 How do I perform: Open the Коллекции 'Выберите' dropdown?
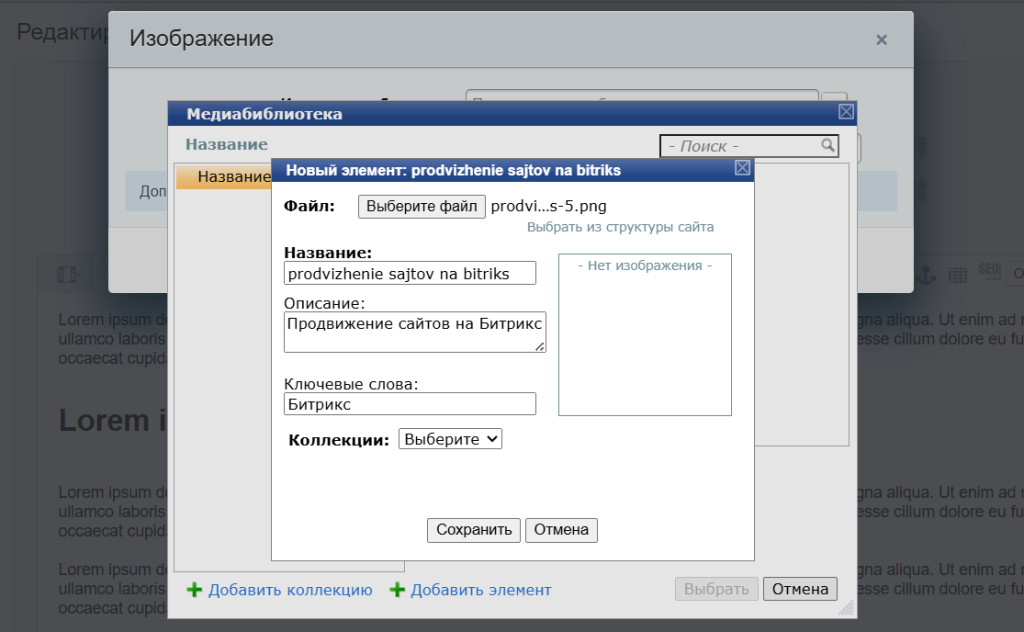[x=450, y=439]
